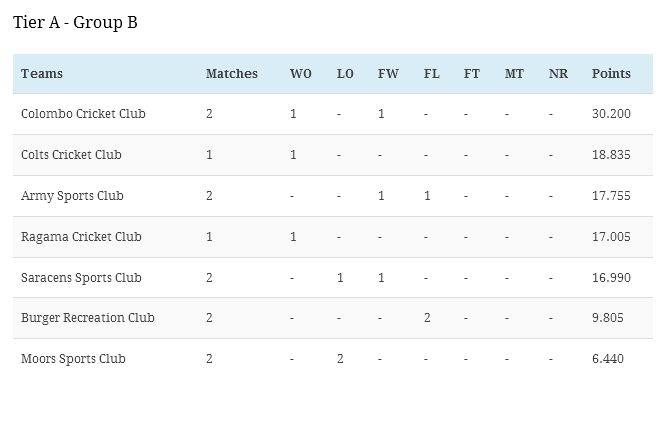666x421 pixels.
Task: Select Burger Recreation Club in the table
Action: [x=87, y=318]
